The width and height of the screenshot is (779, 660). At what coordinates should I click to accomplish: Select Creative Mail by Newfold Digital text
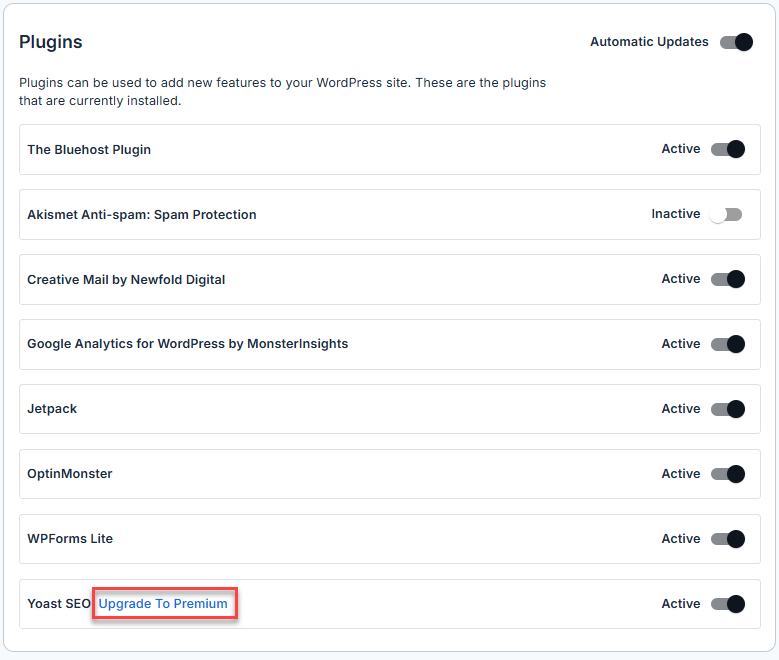click(126, 279)
